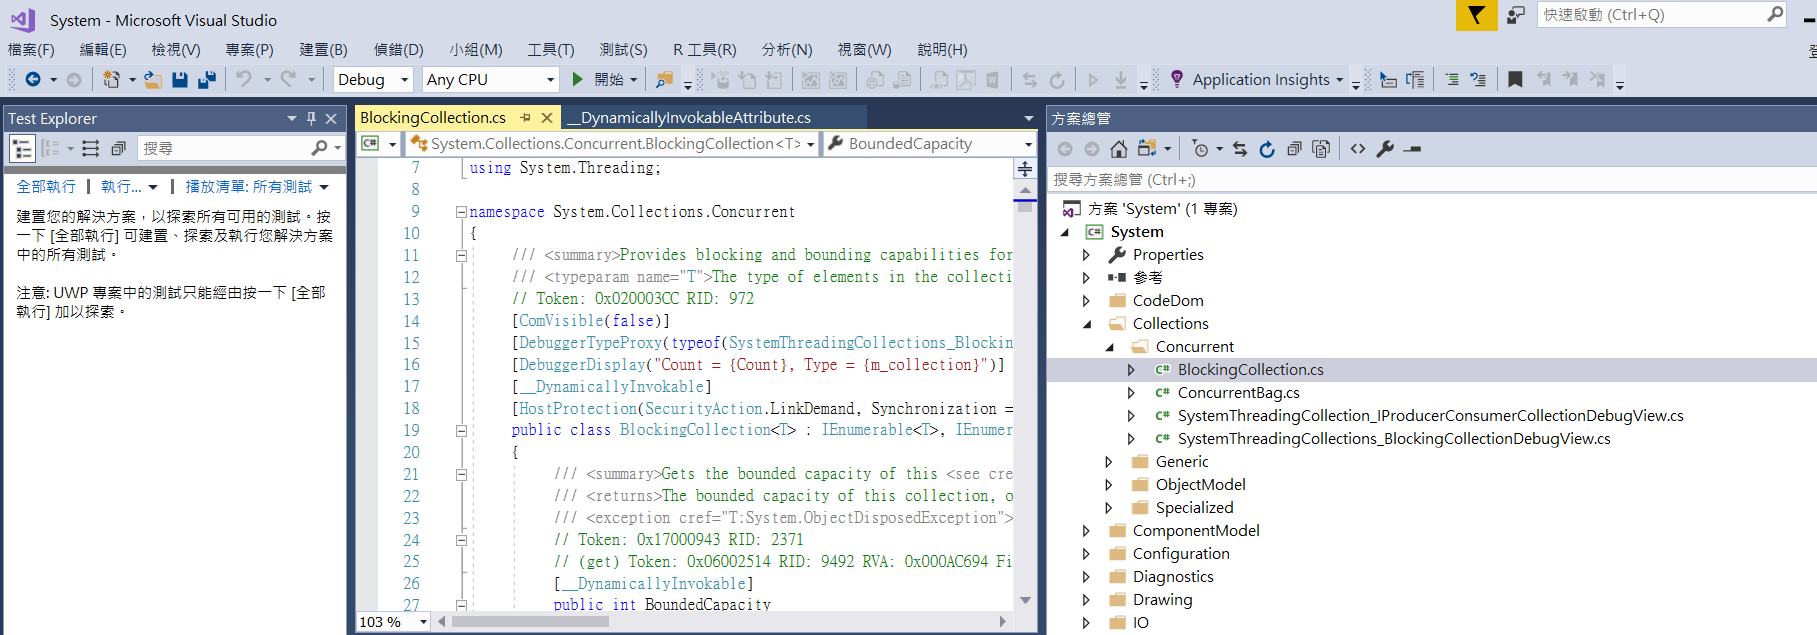1817x635 pixels.
Task: Click split editor handle above scrollbar
Action: point(1025,169)
